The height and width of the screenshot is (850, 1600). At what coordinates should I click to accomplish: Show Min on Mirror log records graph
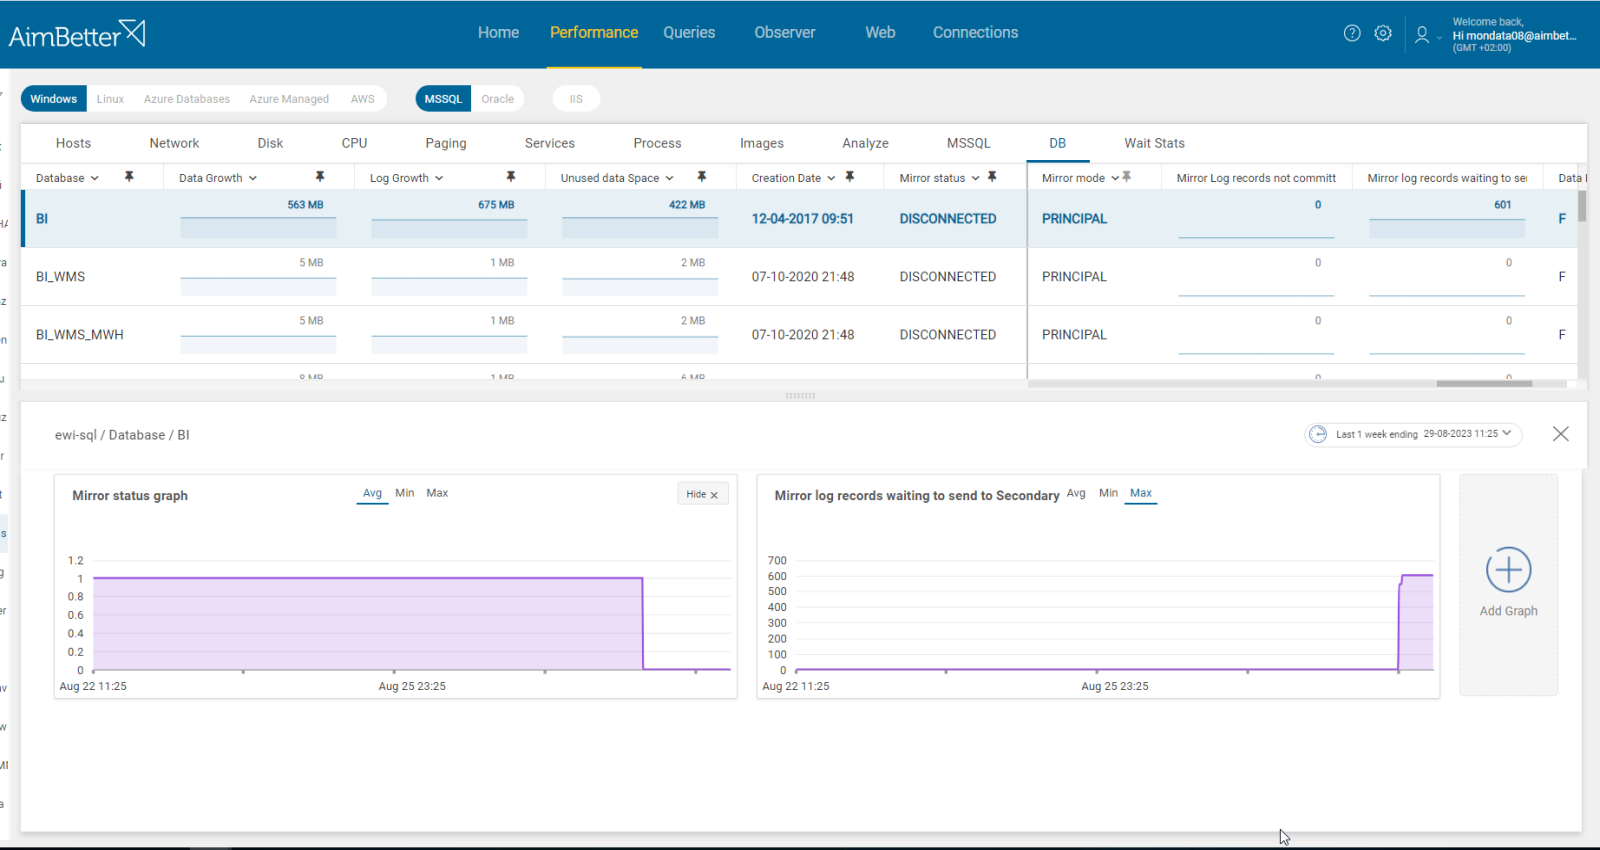tap(1108, 493)
